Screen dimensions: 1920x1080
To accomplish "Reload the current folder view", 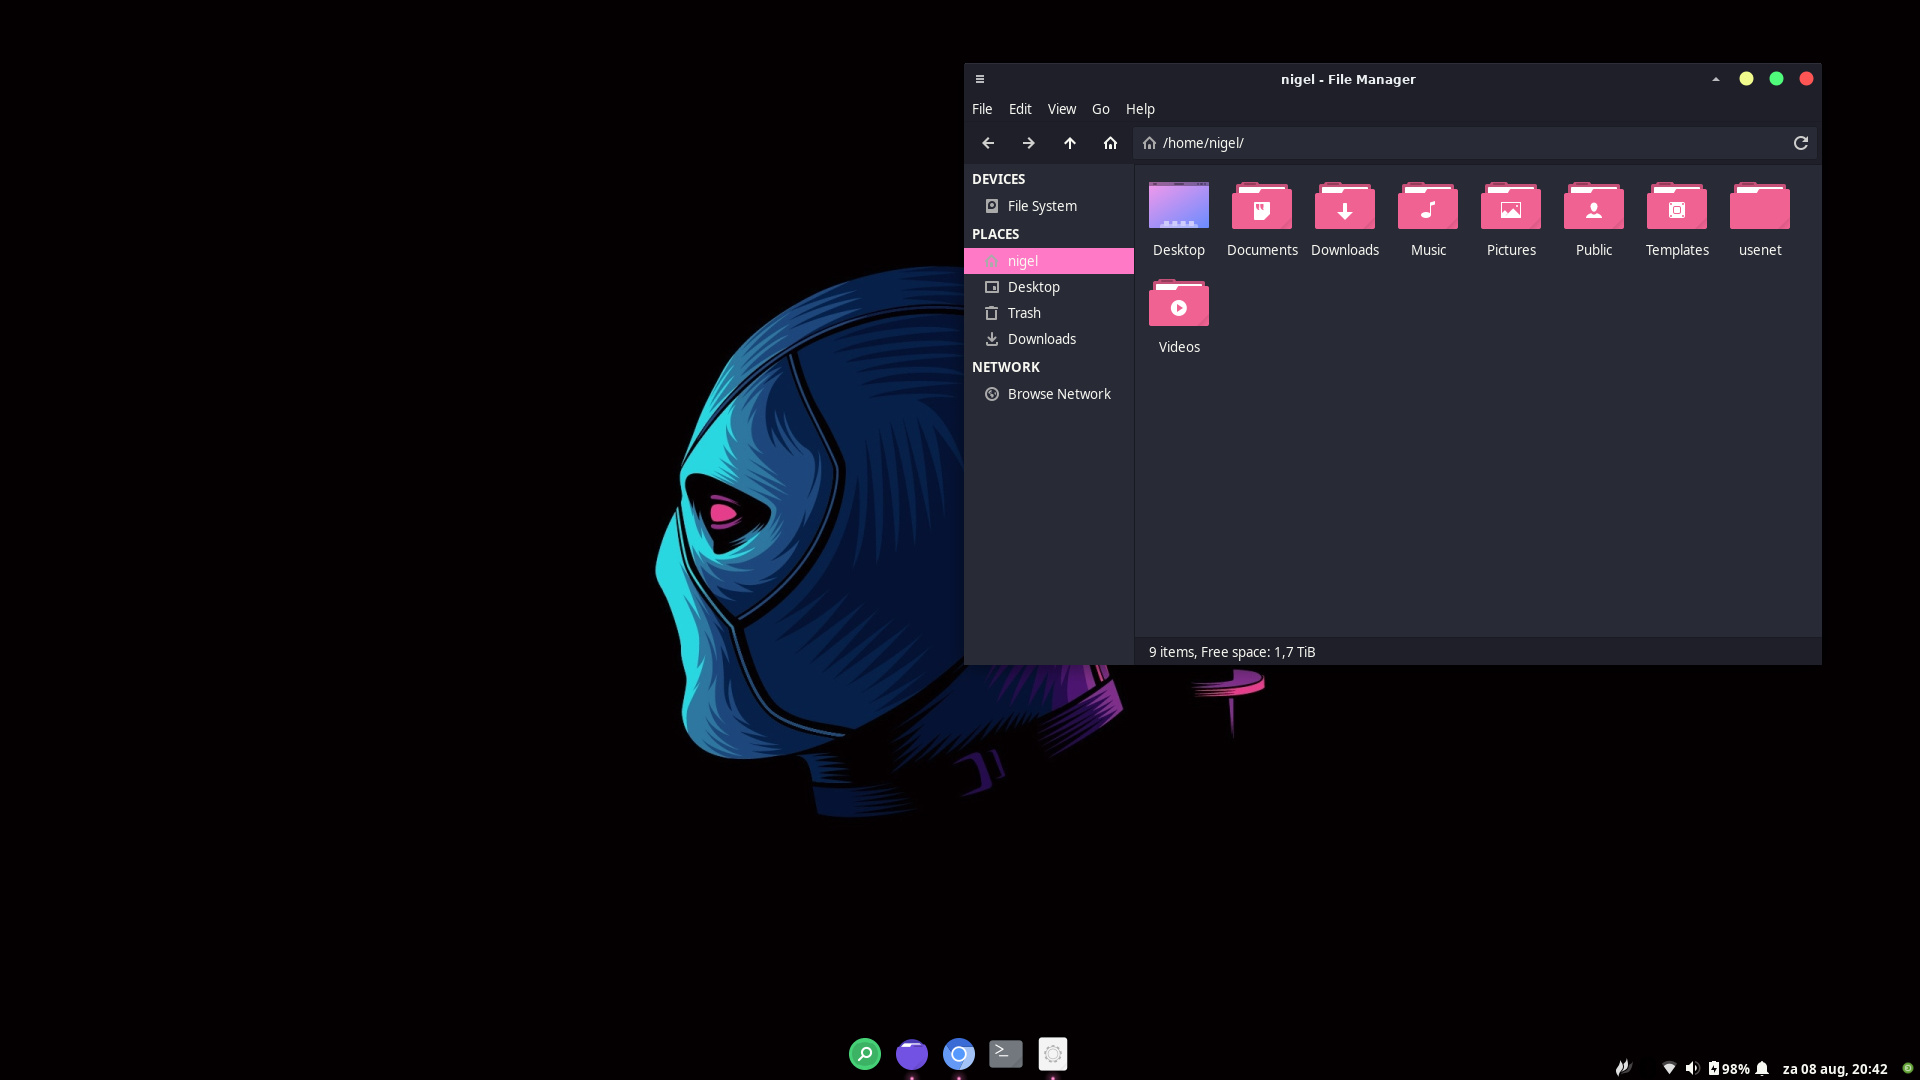I will tap(1800, 143).
